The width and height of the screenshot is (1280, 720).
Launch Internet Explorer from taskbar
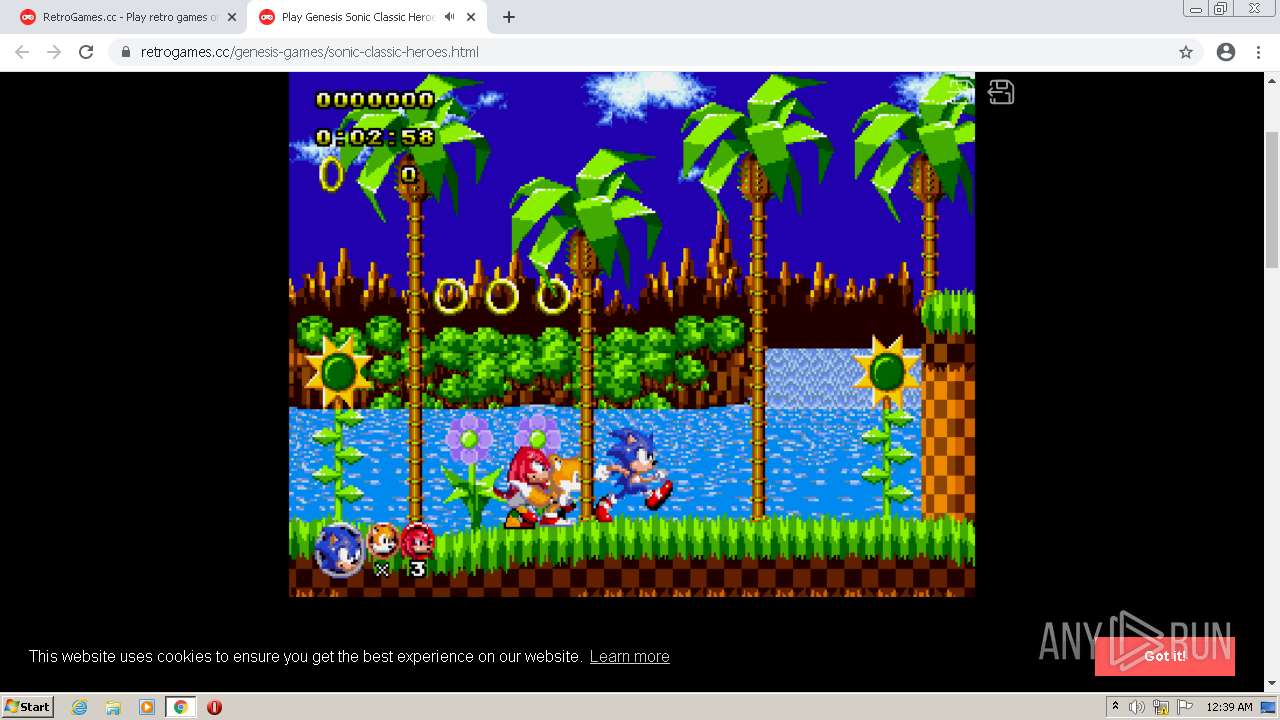pos(79,707)
